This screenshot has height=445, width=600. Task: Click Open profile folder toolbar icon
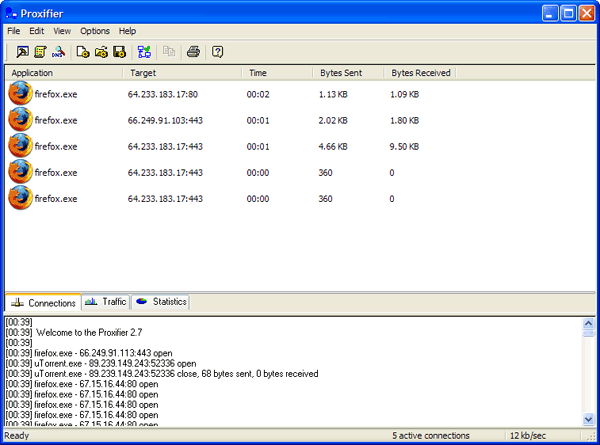click(101, 52)
